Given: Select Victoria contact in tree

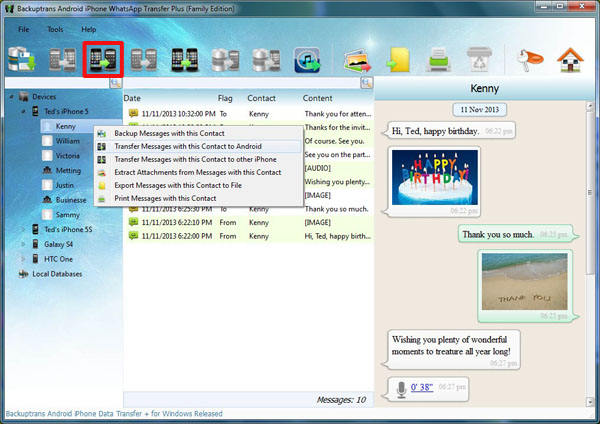Looking at the screenshot, I should point(67,156).
